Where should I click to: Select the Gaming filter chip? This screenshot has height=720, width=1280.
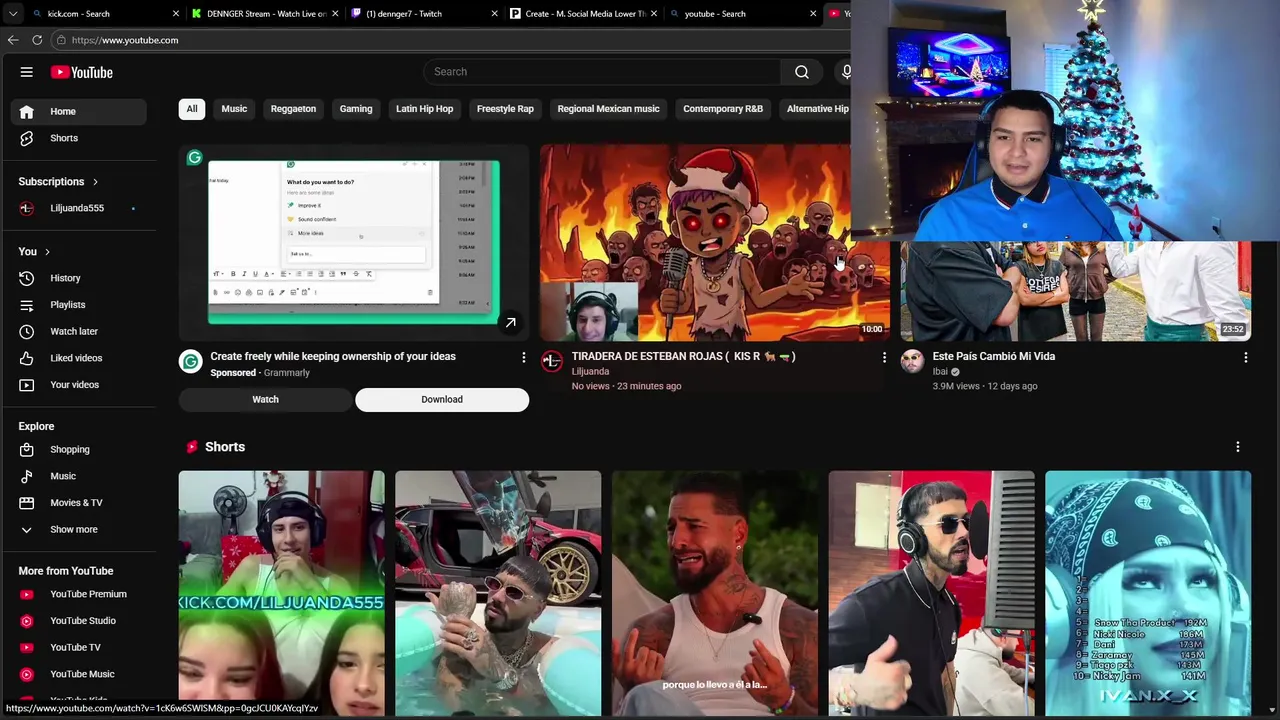coord(356,109)
